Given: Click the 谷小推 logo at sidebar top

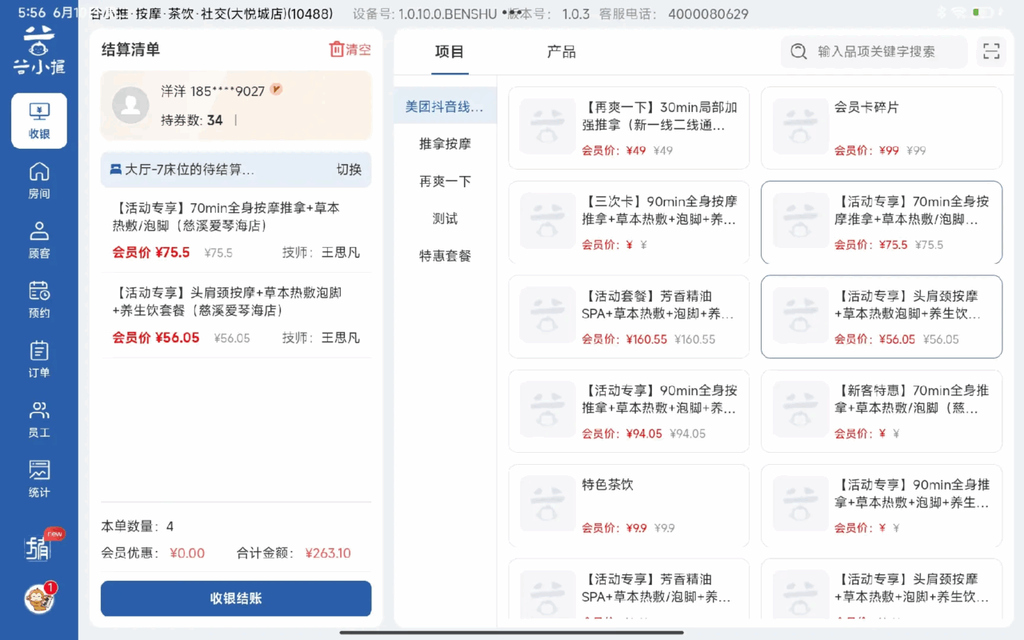Looking at the screenshot, I should (39, 51).
